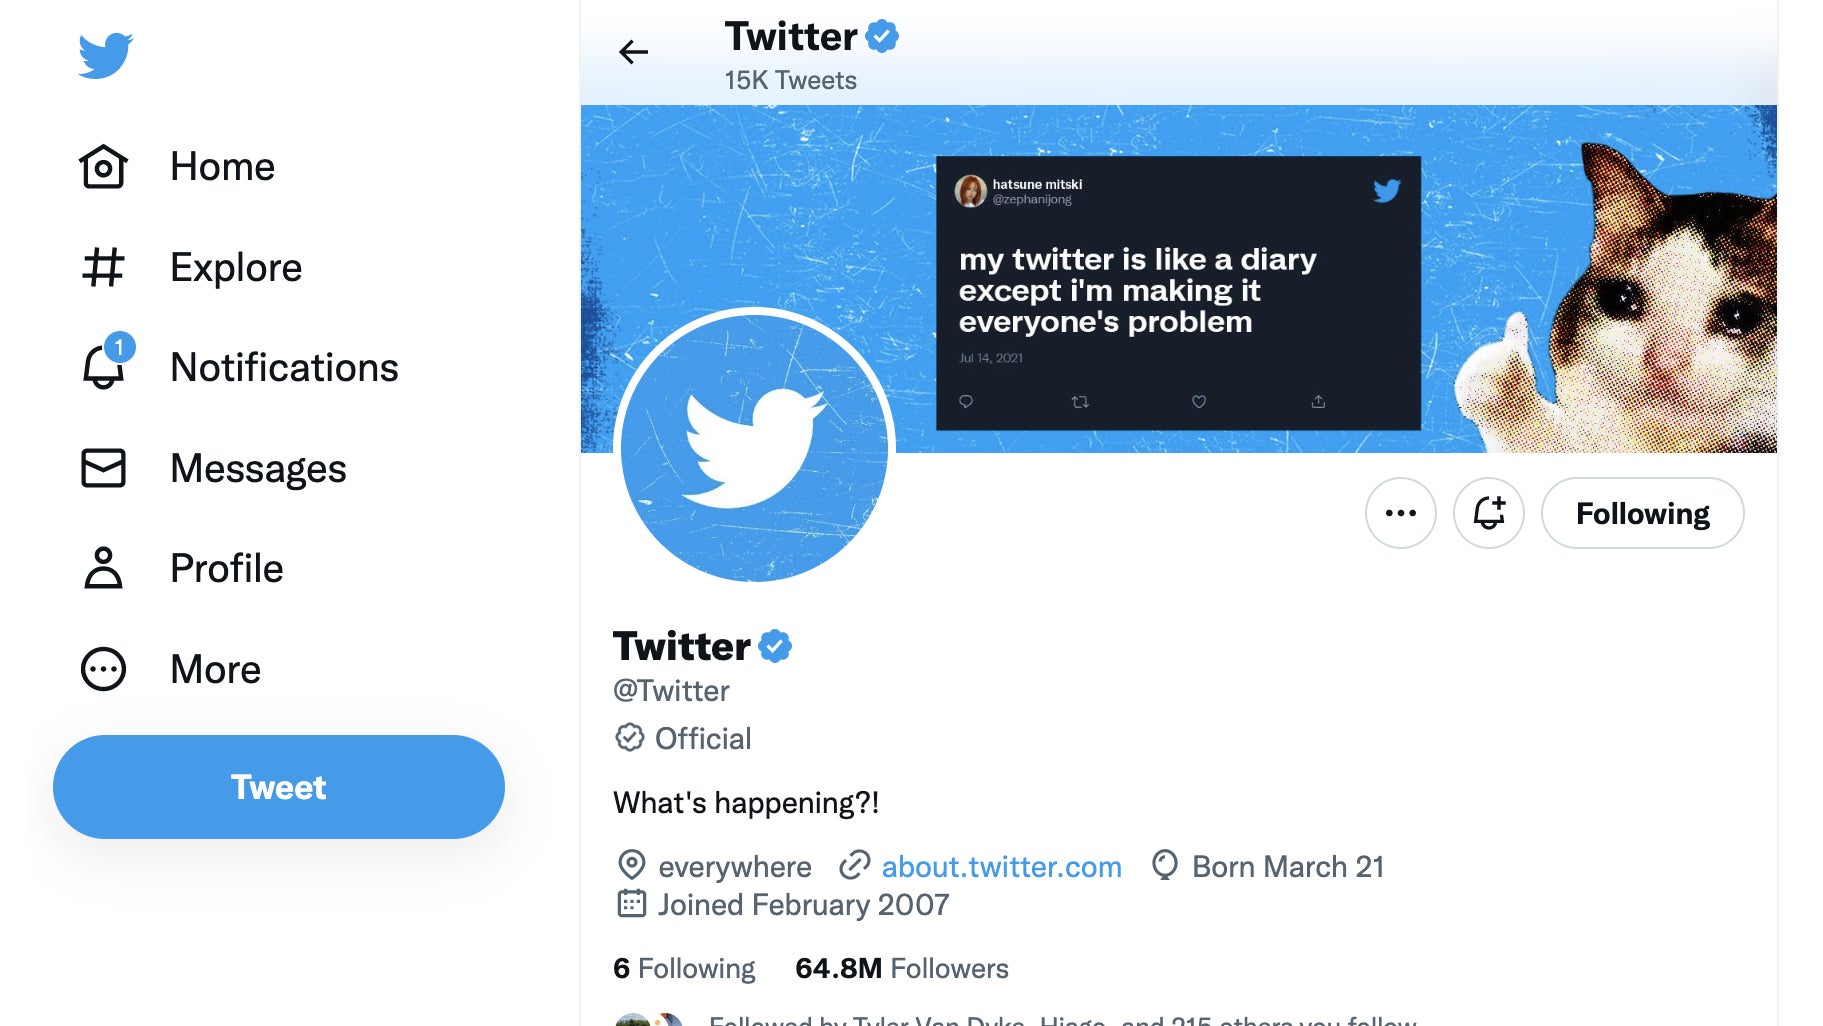Image resolution: width=1823 pixels, height=1026 pixels.
Task: Click the Twitter bird logo in sidebar
Action: pyautogui.click(x=106, y=55)
